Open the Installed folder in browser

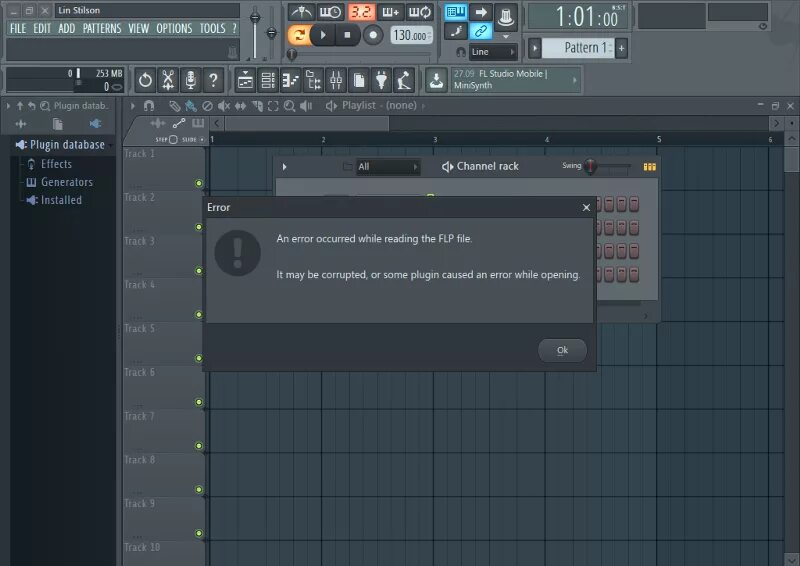54,200
